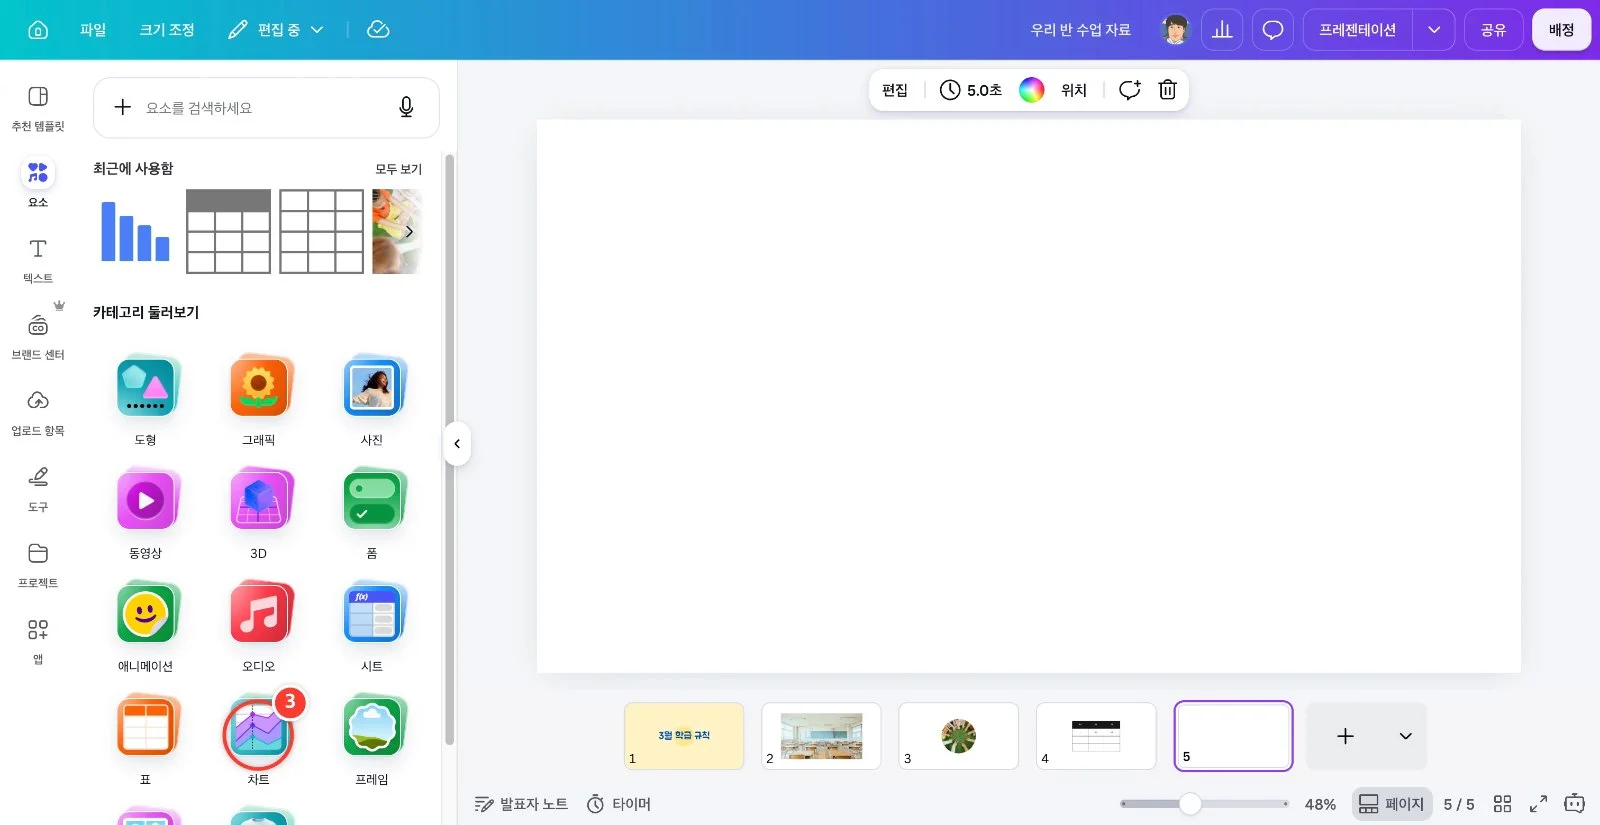Open the 차트 (Charts) category
This screenshot has width=1600, height=825.
point(258,740)
